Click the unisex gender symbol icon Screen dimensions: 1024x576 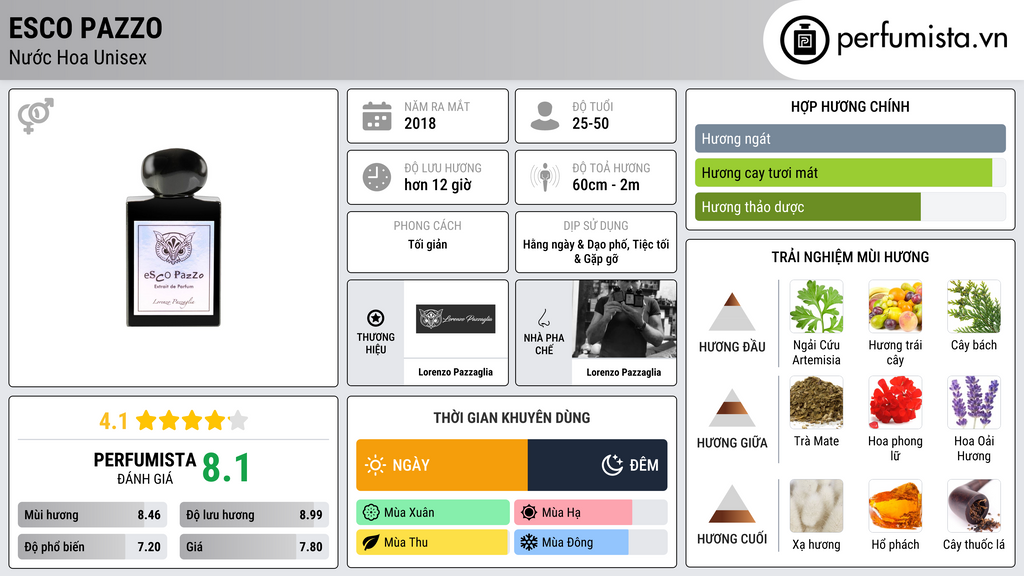click(36, 116)
